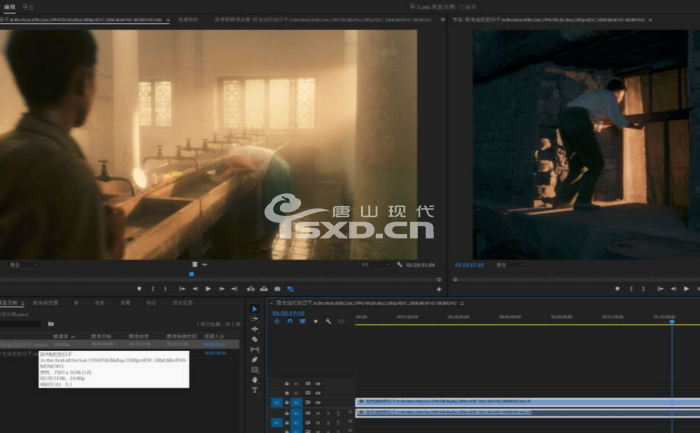Go to Out point in Source monitor

(x=234, y=289)
